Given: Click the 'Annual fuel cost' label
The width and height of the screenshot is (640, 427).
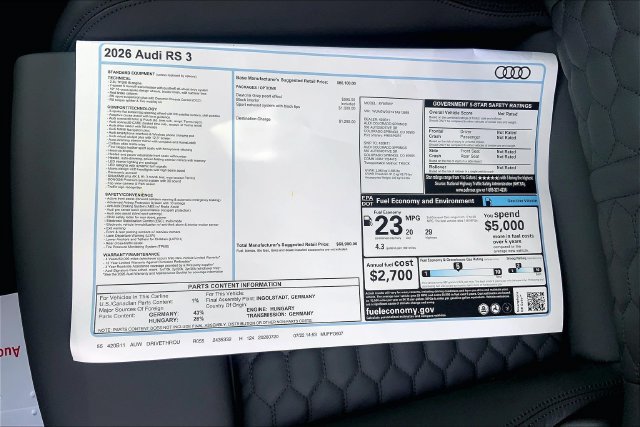Looking at the screenshot, I should click(x=390, y=263).
